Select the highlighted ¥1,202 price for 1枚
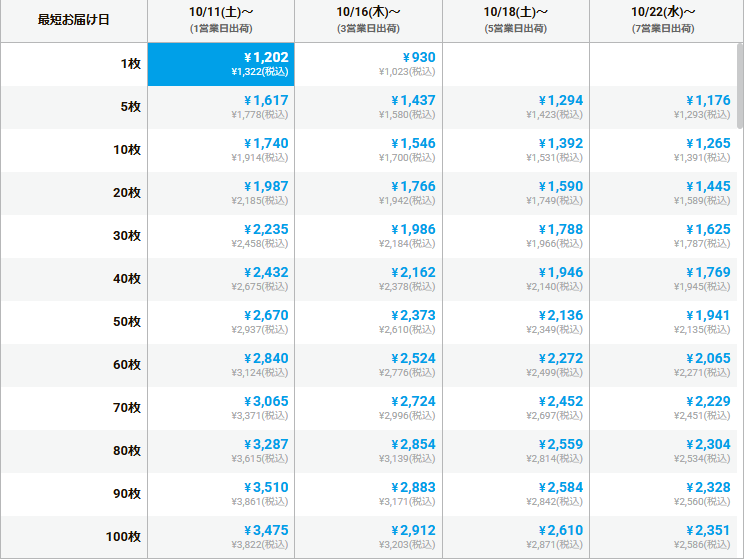 point(221,64)
